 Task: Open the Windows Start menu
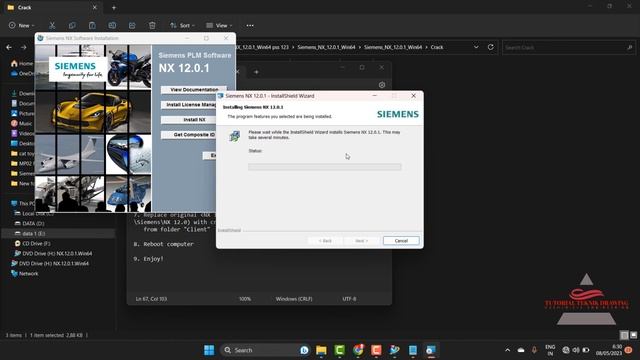click(x=209, y=350)
